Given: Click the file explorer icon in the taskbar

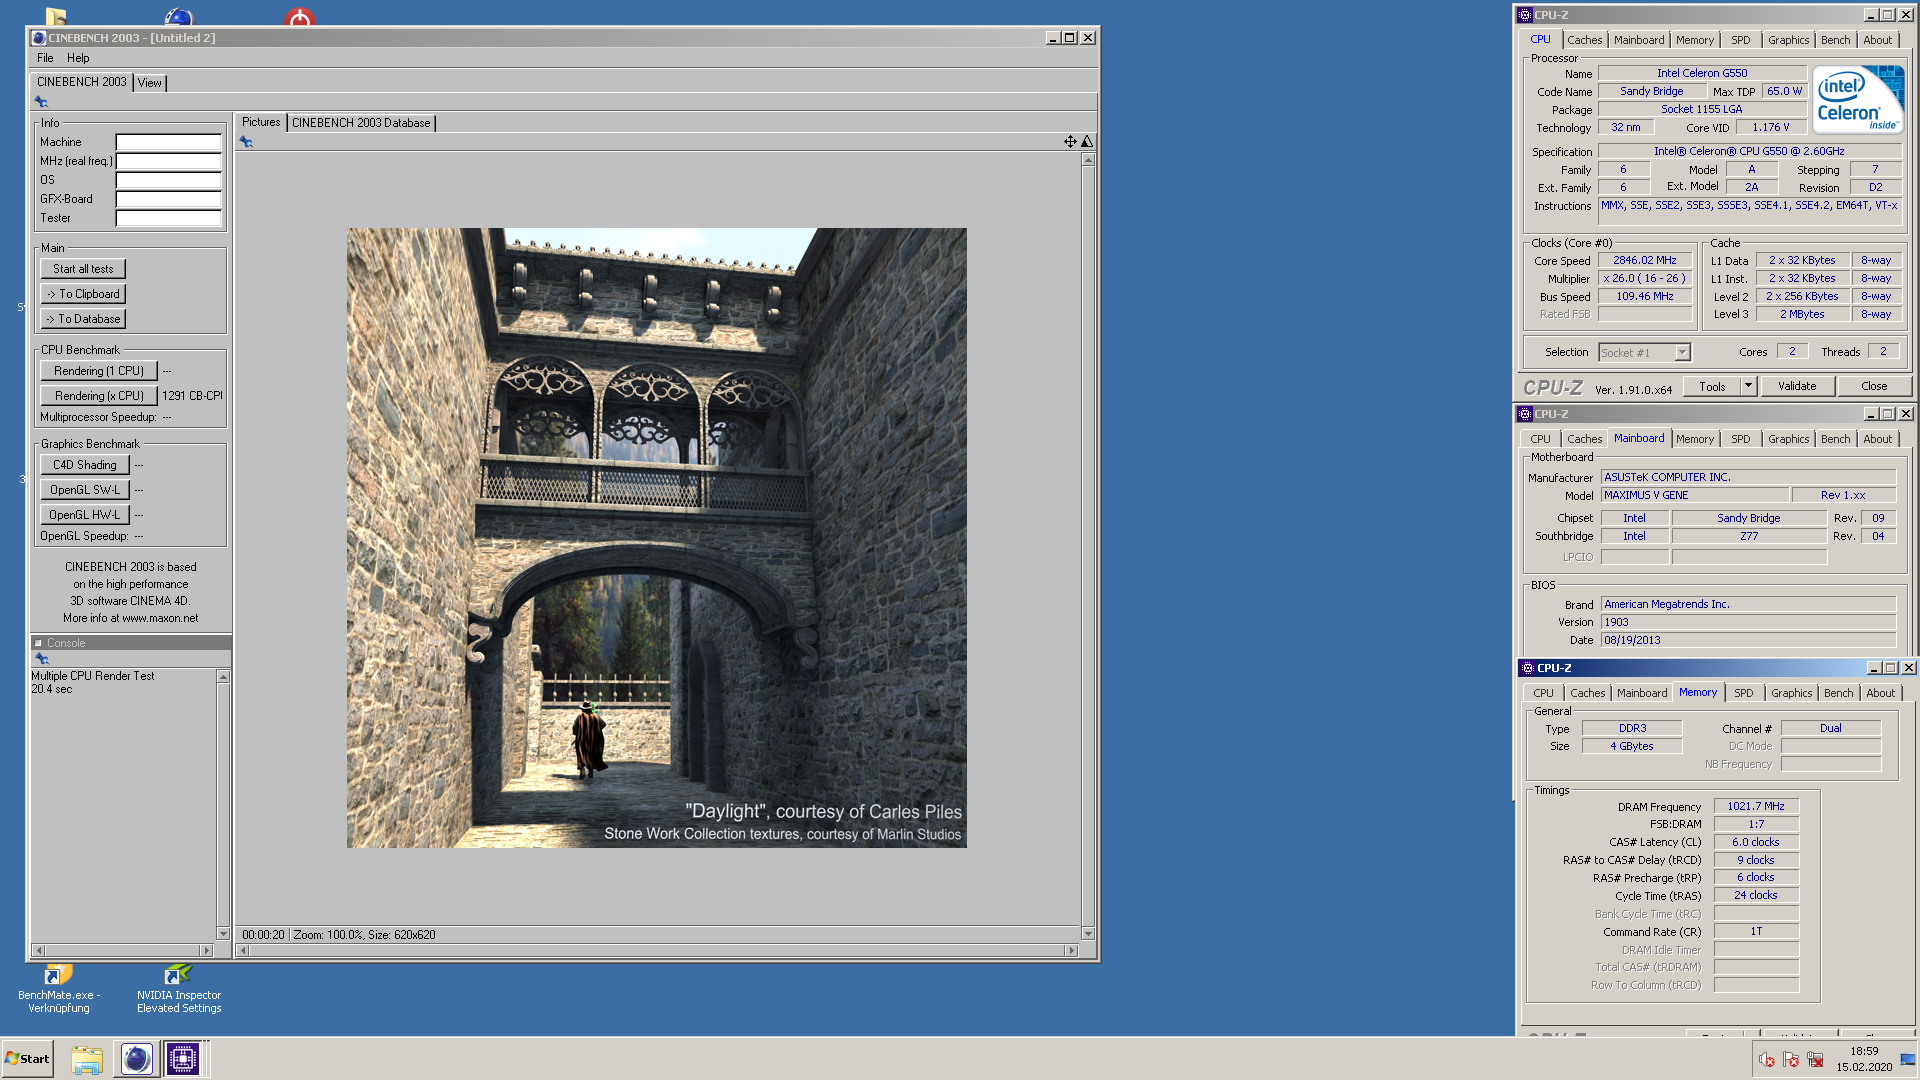Looking at the screenshot, I should pyautogui.click(x=87, y=1059).
